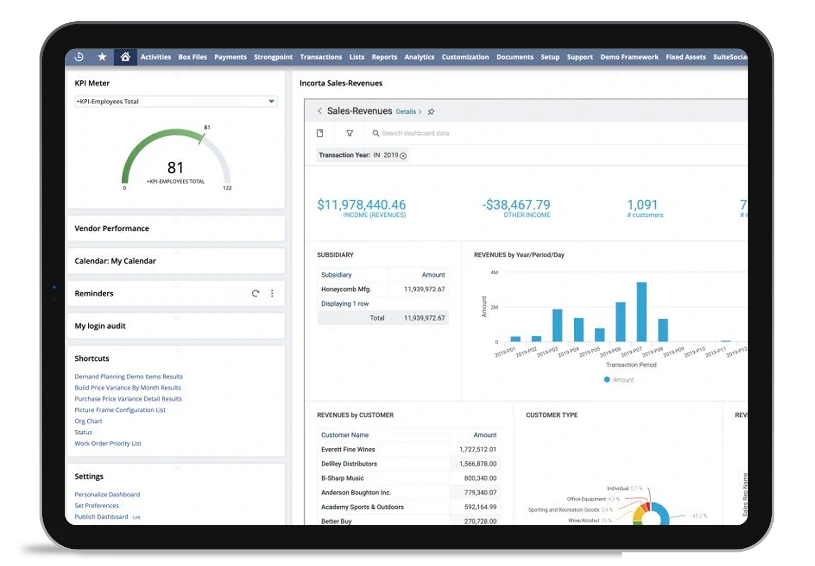815x566 pixels.
Task: Sort by the Subsidiary column header
Action: tap(336, 274)
